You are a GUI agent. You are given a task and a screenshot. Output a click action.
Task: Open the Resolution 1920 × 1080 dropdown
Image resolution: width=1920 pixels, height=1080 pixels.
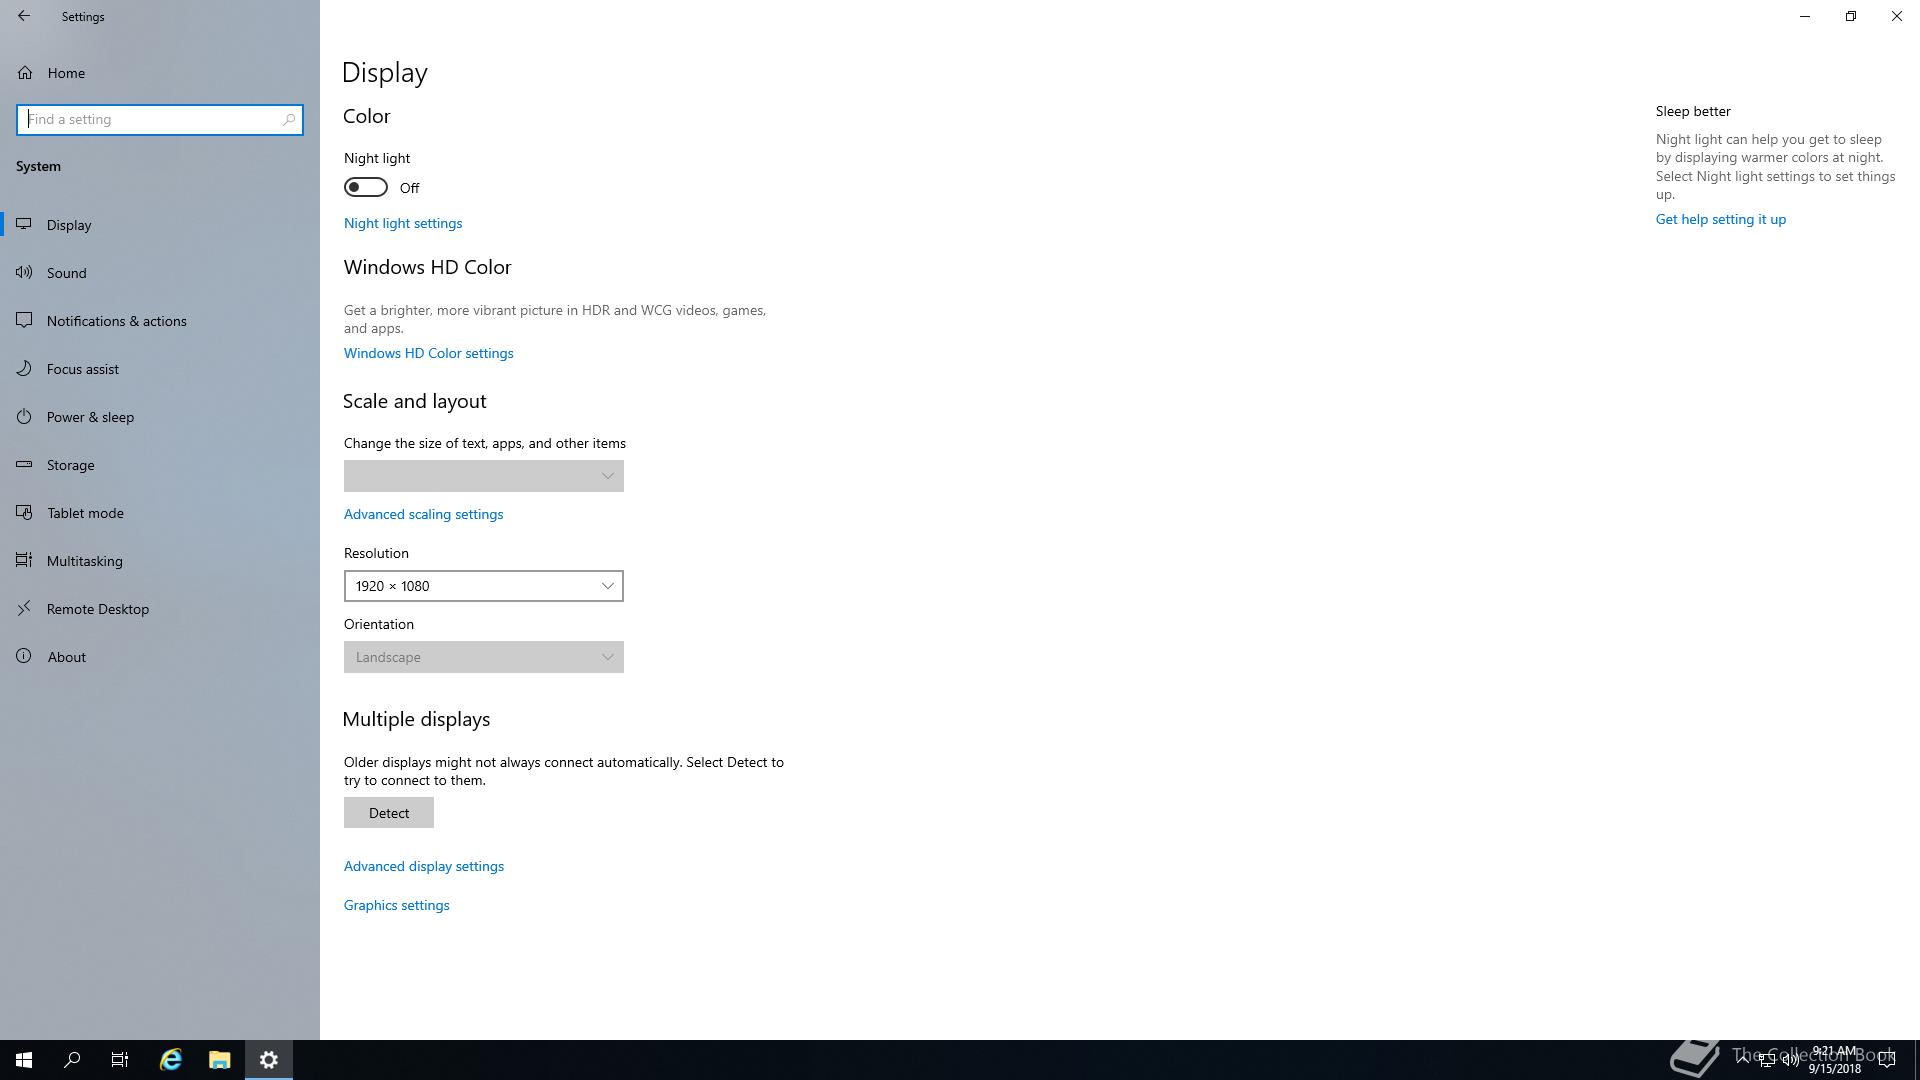click(x=484, y=586)
